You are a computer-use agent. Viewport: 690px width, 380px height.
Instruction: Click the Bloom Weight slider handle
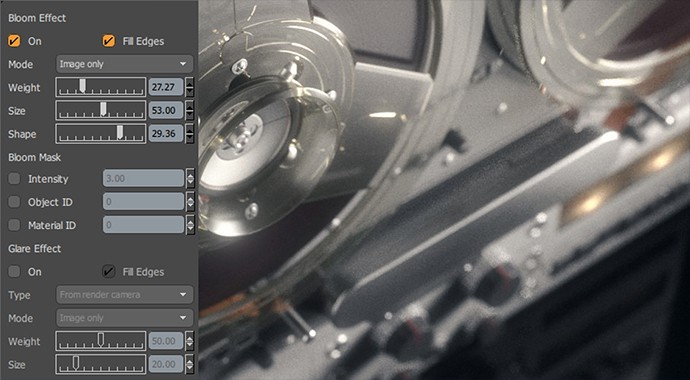point(82,85)
